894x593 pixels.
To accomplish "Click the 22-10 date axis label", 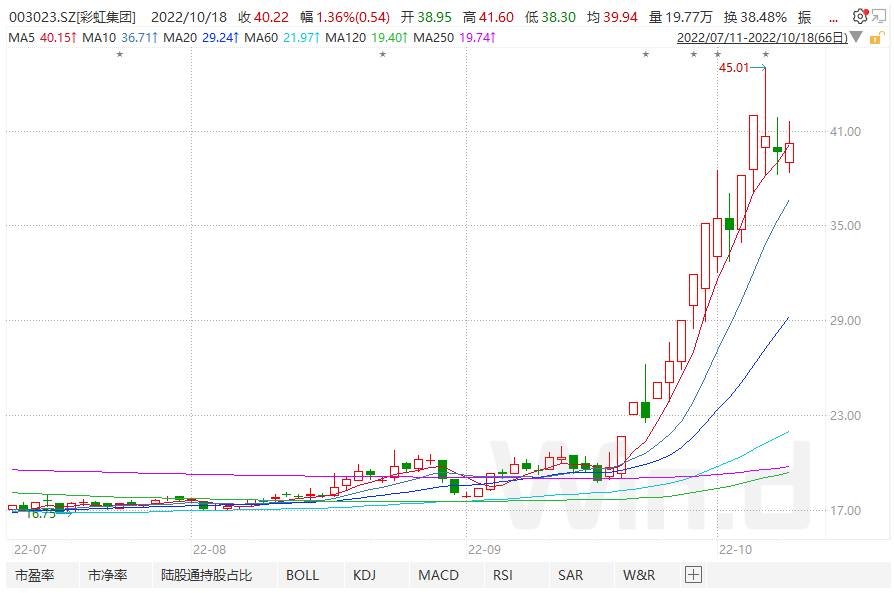I will point(735,550).
